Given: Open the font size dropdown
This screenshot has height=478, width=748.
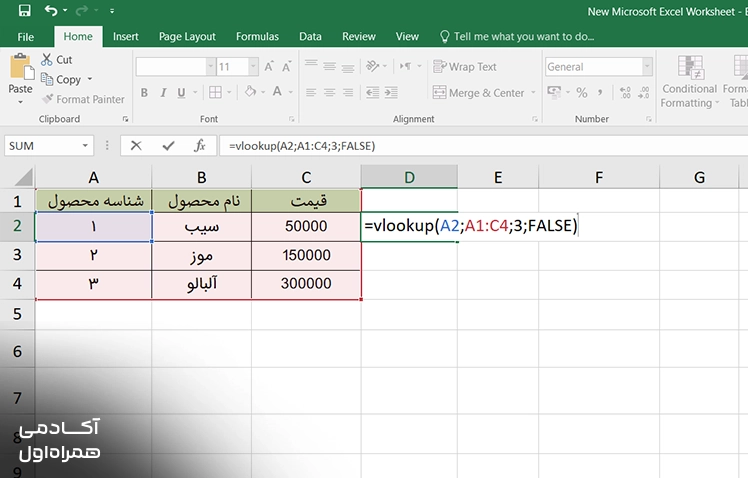Looking at the screenshot, I should coord(253,67).
